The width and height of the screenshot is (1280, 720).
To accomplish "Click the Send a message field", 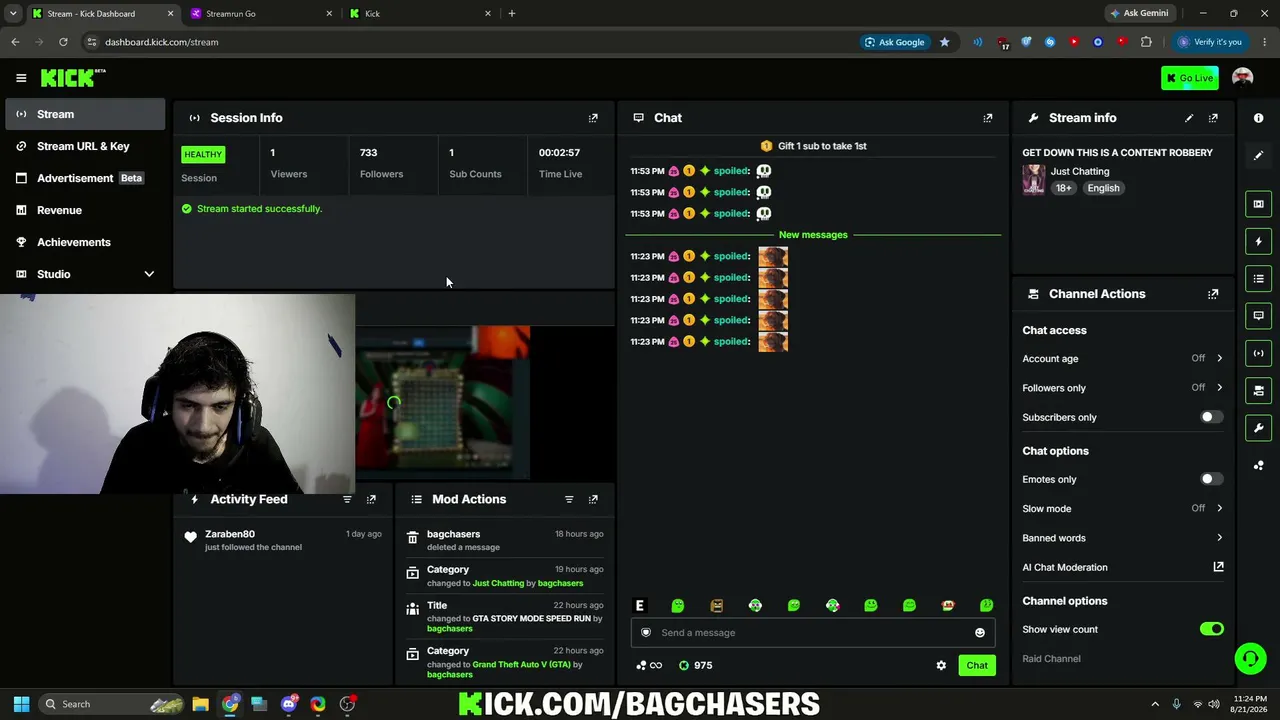I will point(812,633).
